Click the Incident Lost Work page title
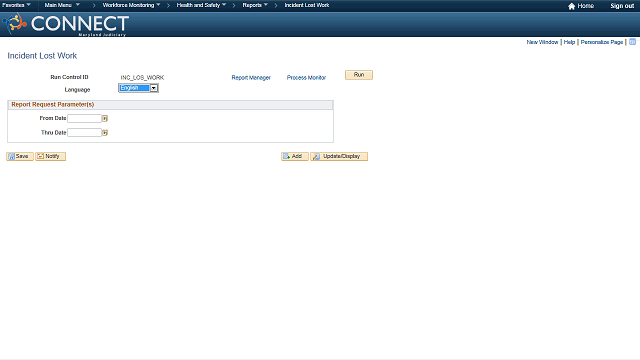Screen dimensions: 640x360 (x=42, y=56)
